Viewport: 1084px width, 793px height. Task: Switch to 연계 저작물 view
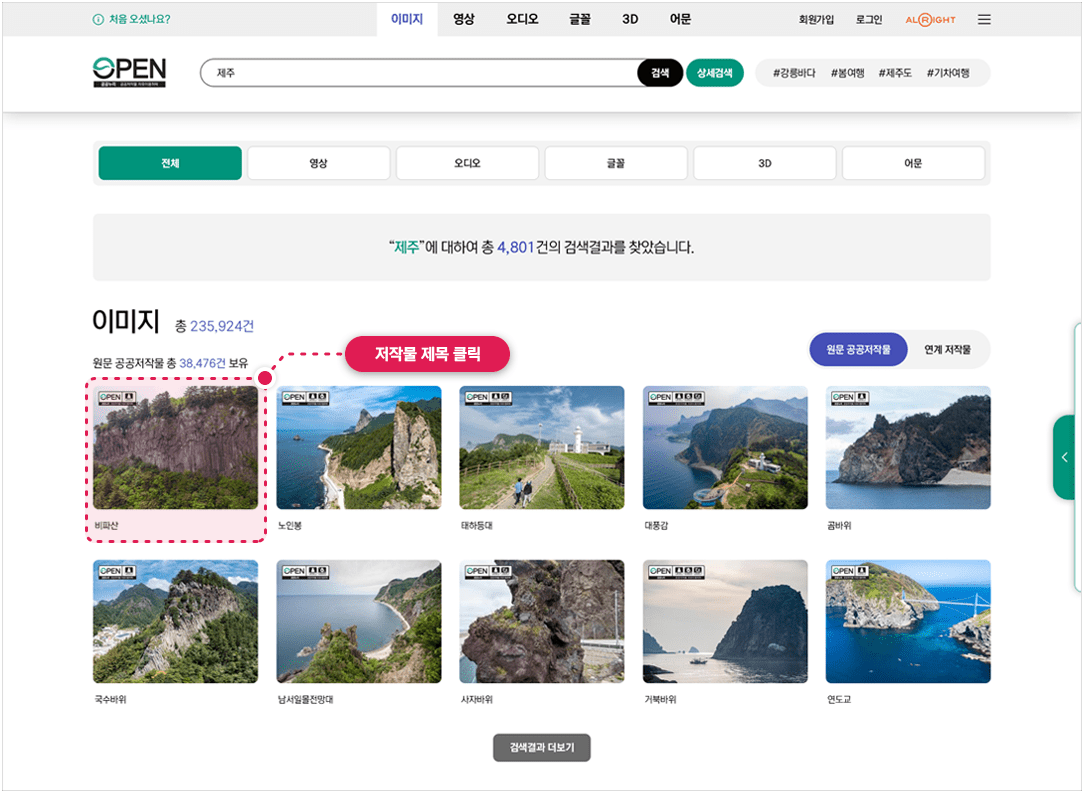pyautogui.click(x=949, y=349)
